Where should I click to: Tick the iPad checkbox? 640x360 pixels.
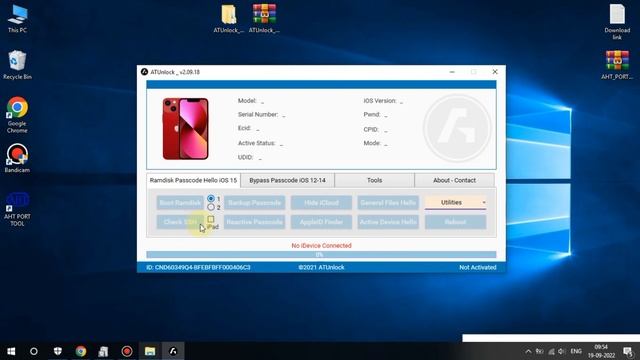pyautogui.click(x=211, y=220)
